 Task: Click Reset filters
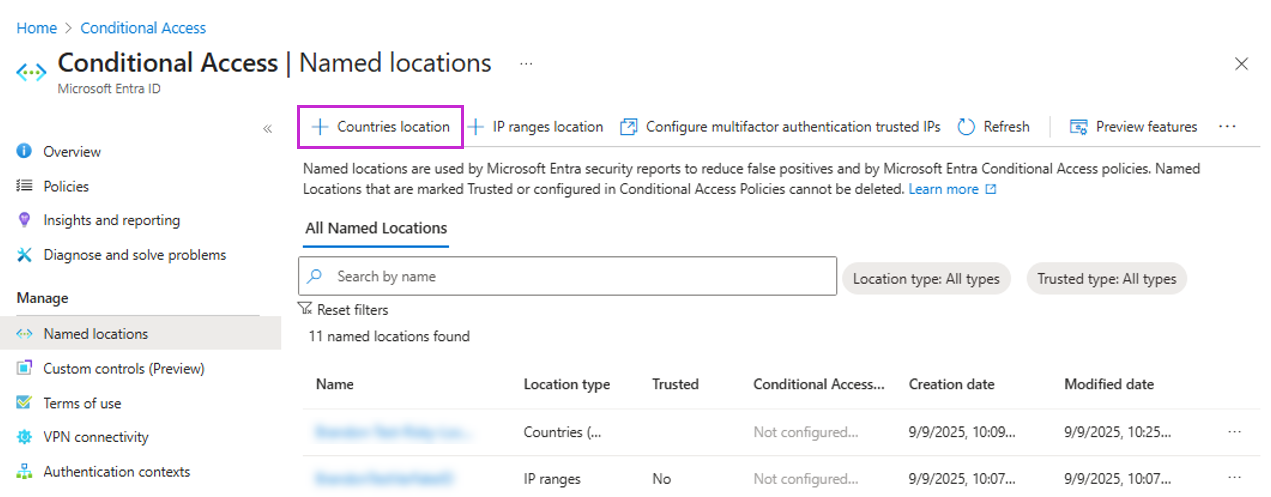353,310
